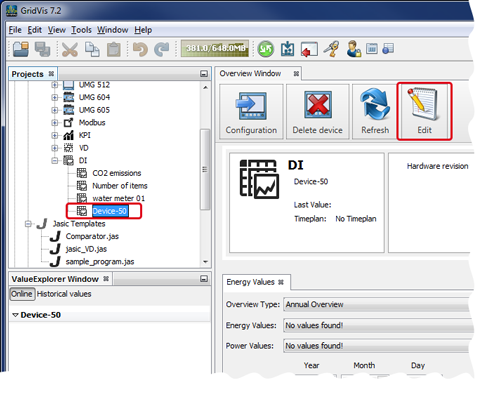Switch to Historical values mode
This screenshot has width=500, height=398.
(x=64, y=294)
